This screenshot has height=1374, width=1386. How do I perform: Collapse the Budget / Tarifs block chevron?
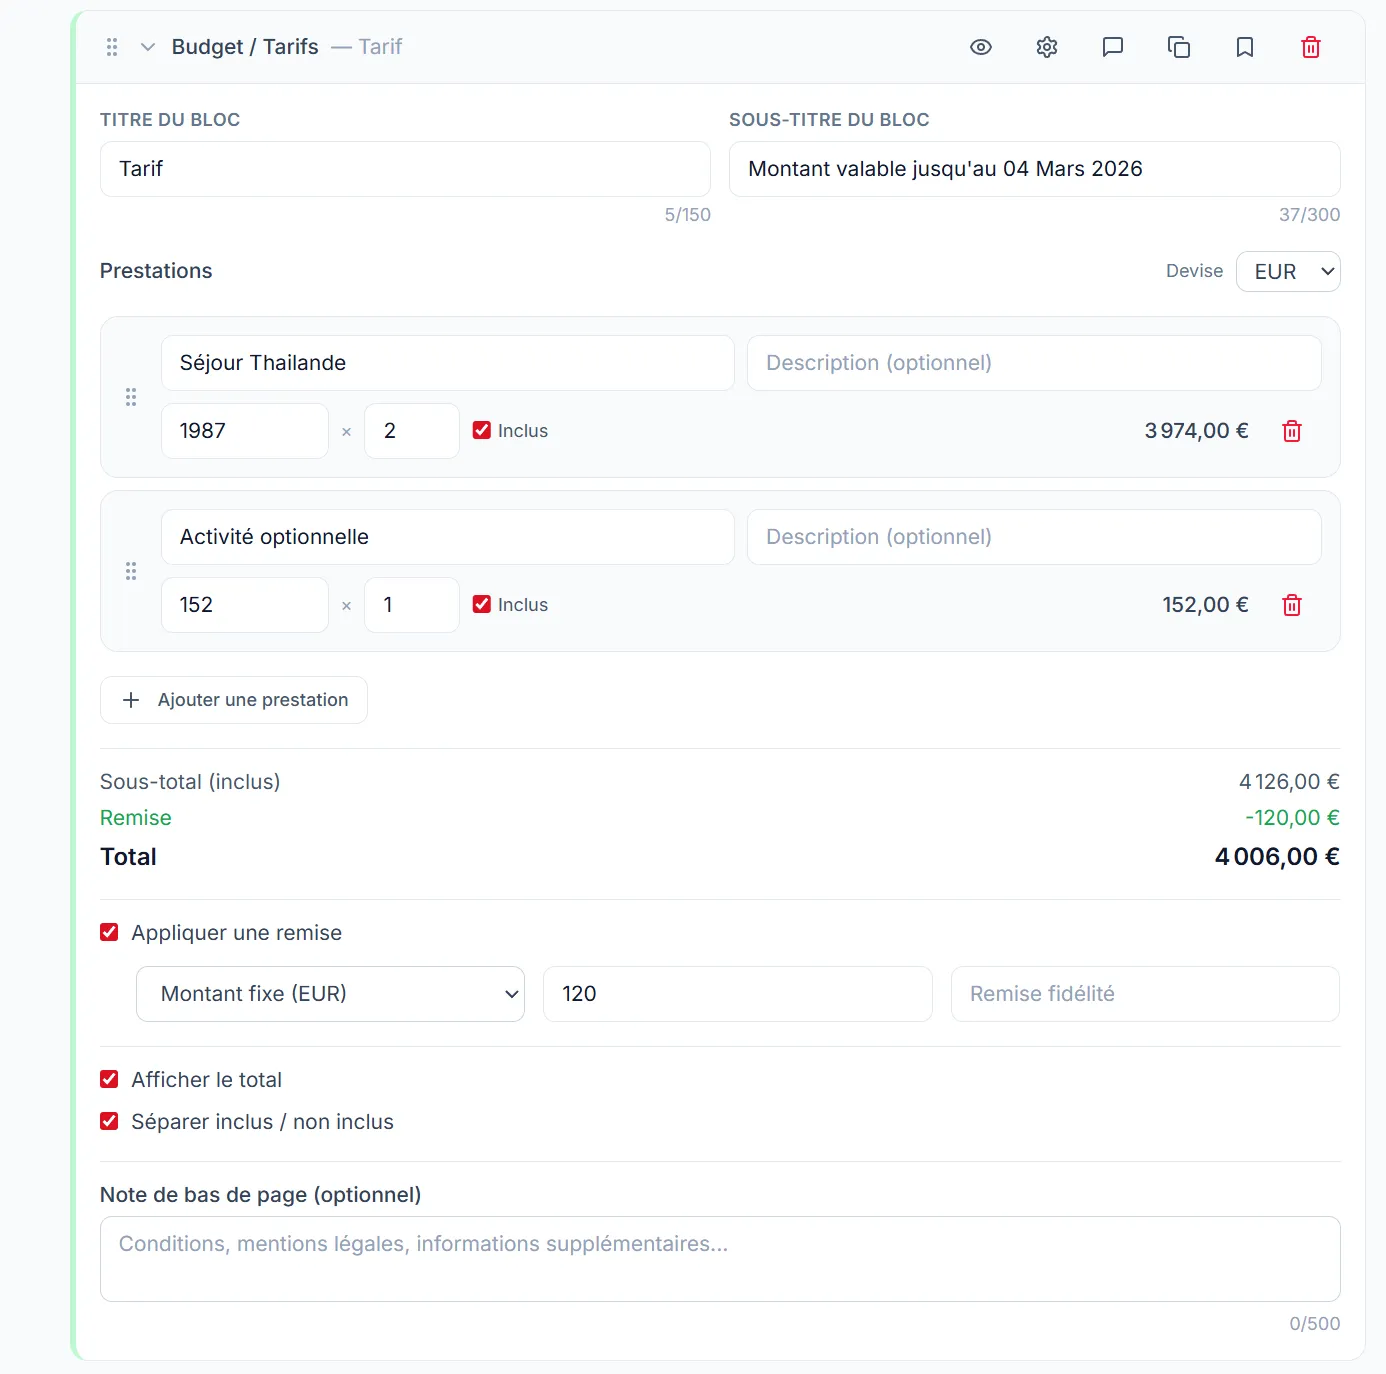point(148,47)
